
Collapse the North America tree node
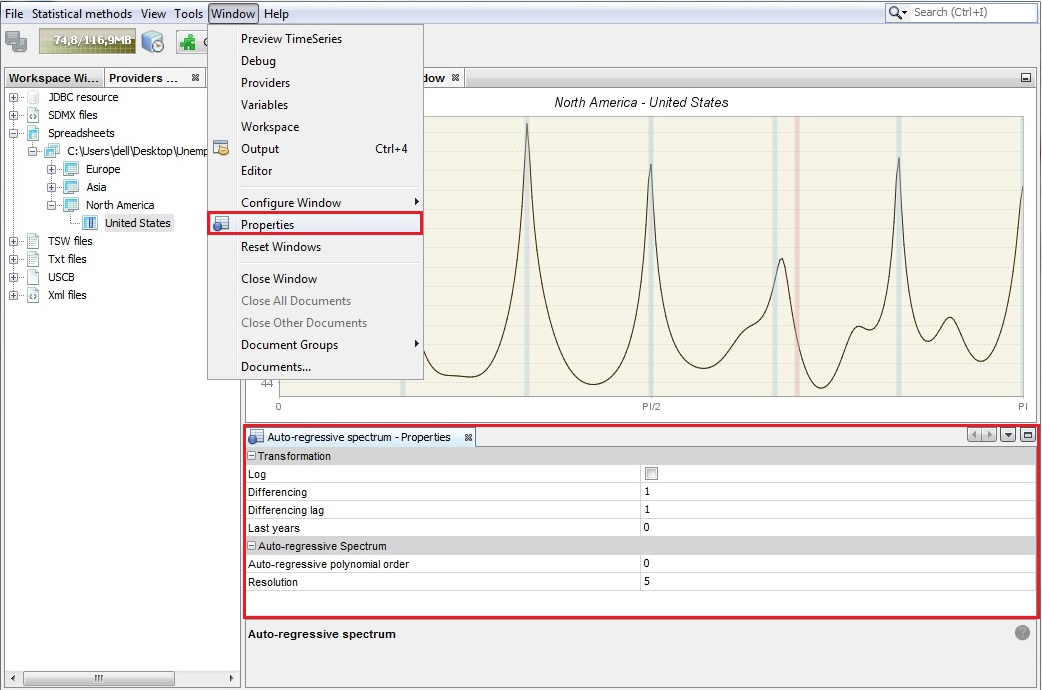[x=51, y=205]
